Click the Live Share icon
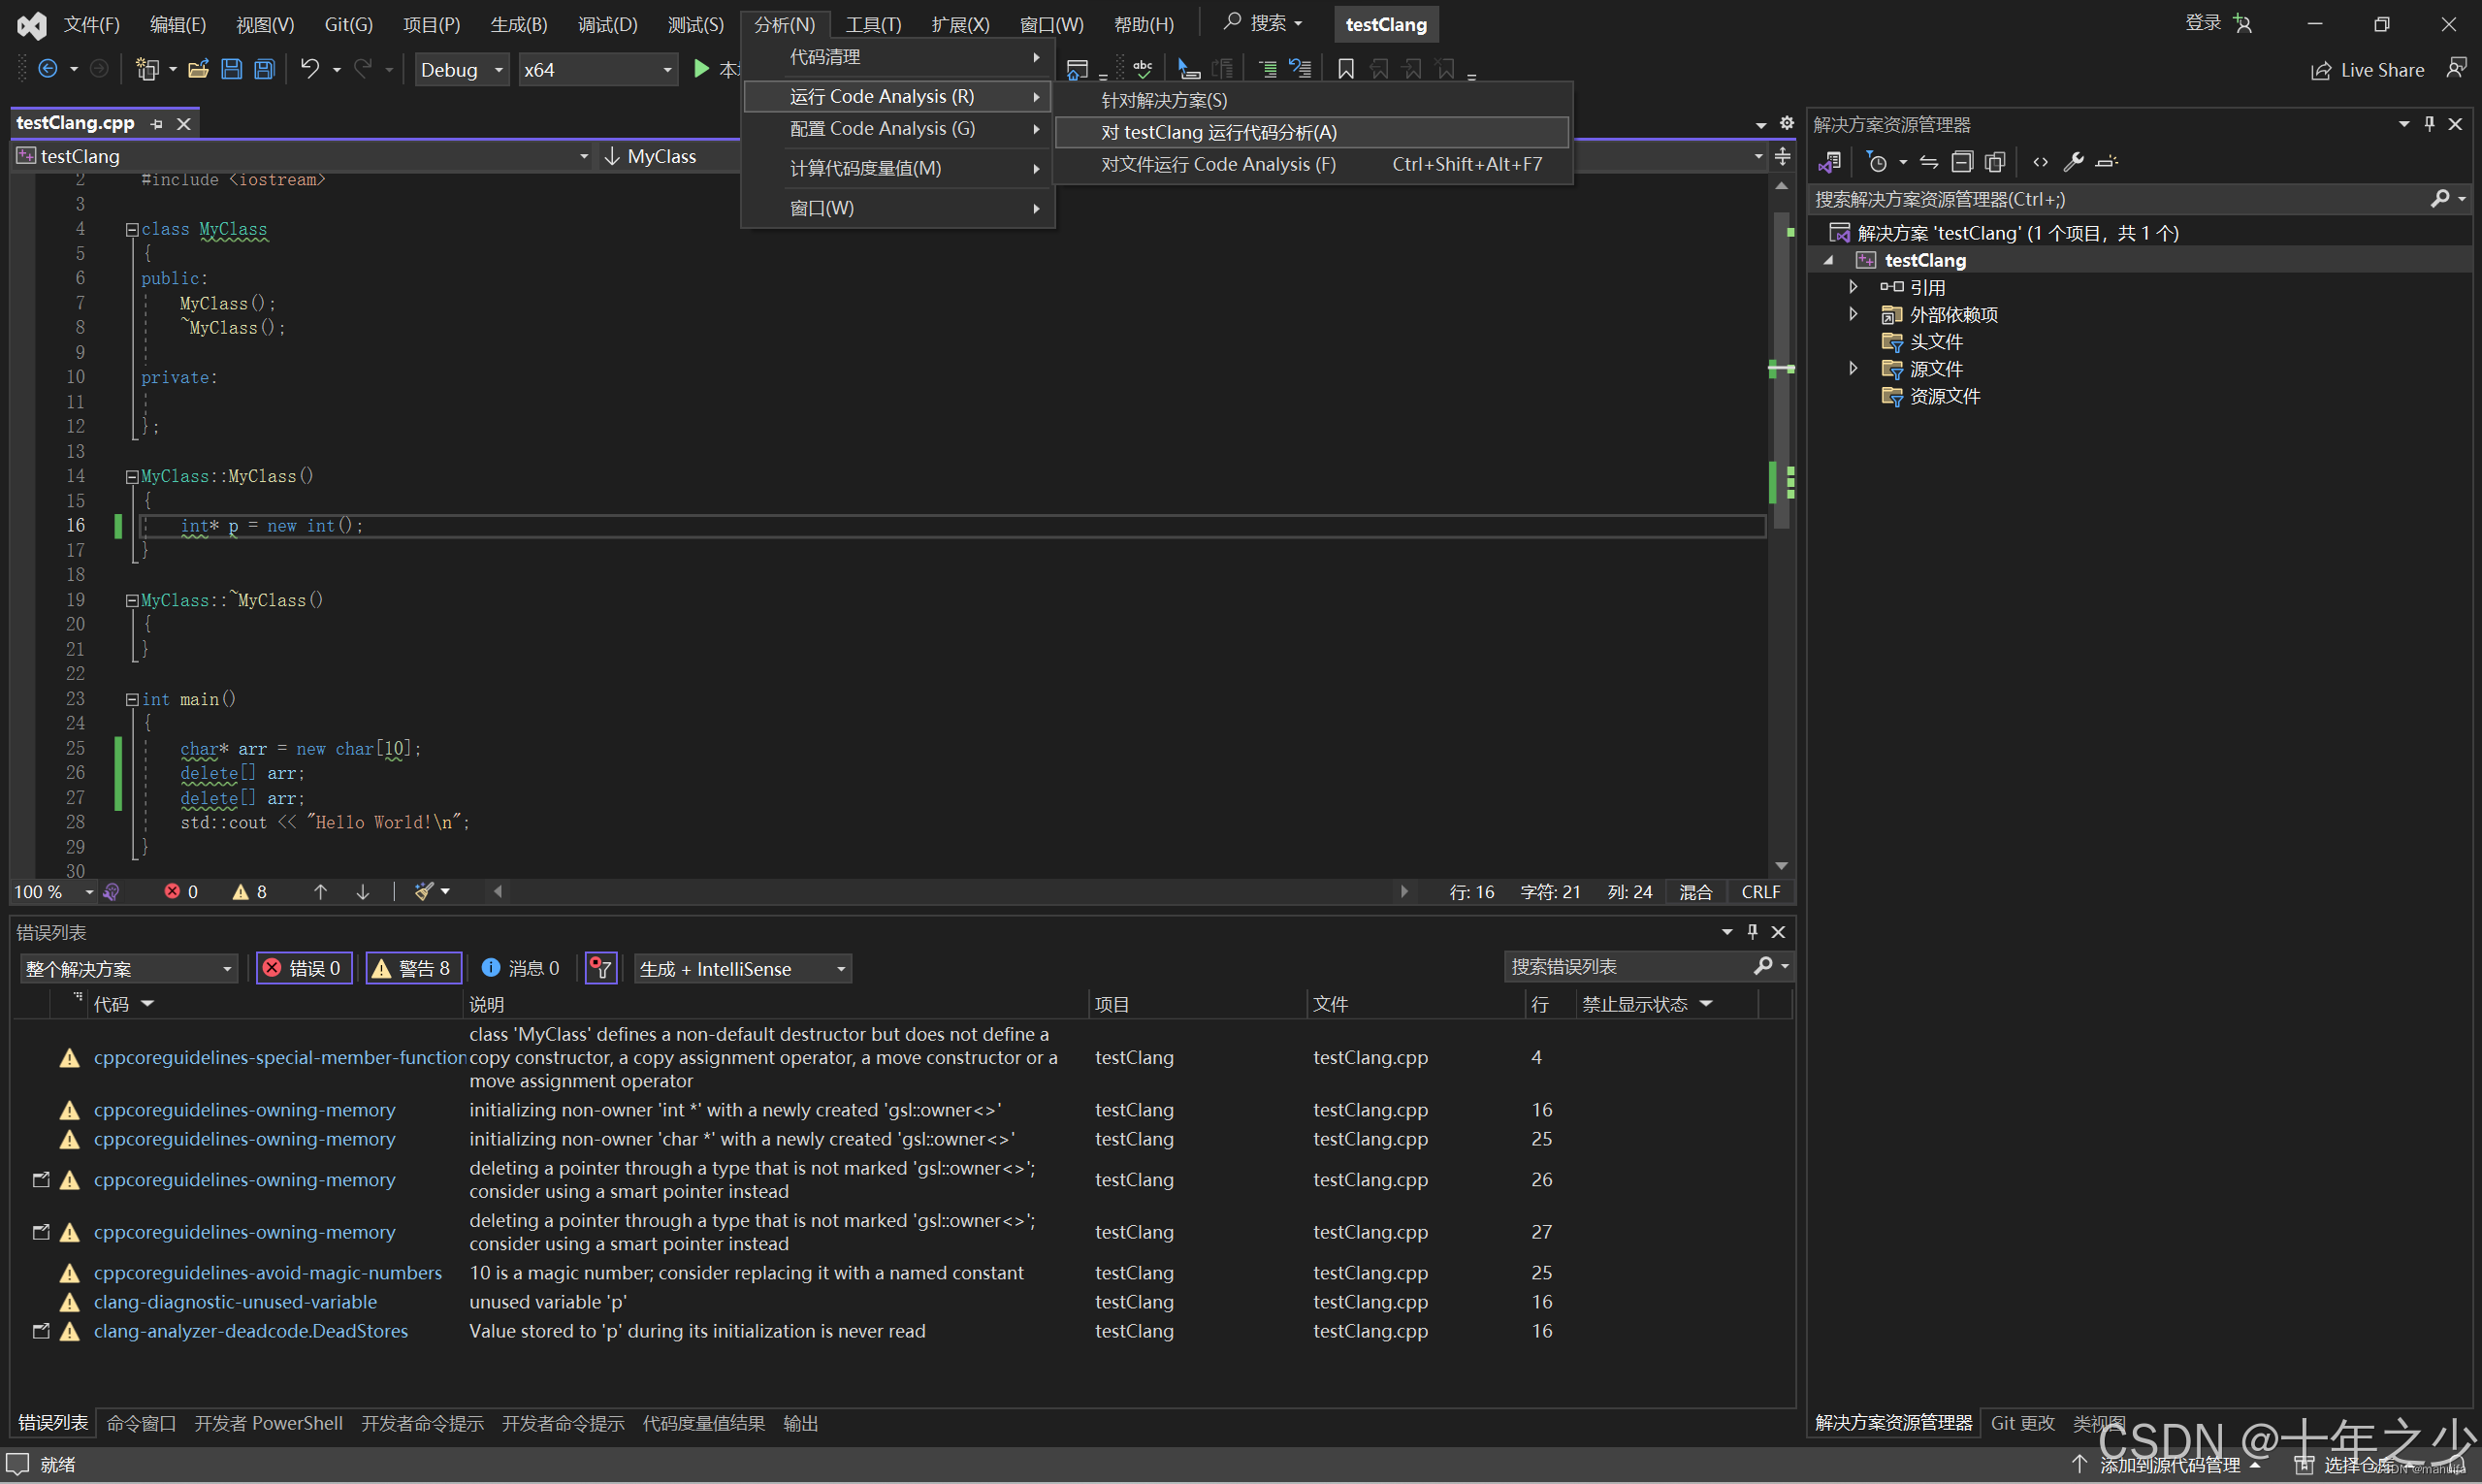The width and height of the screenshot is (2482, 1484). click(2320, 70)
